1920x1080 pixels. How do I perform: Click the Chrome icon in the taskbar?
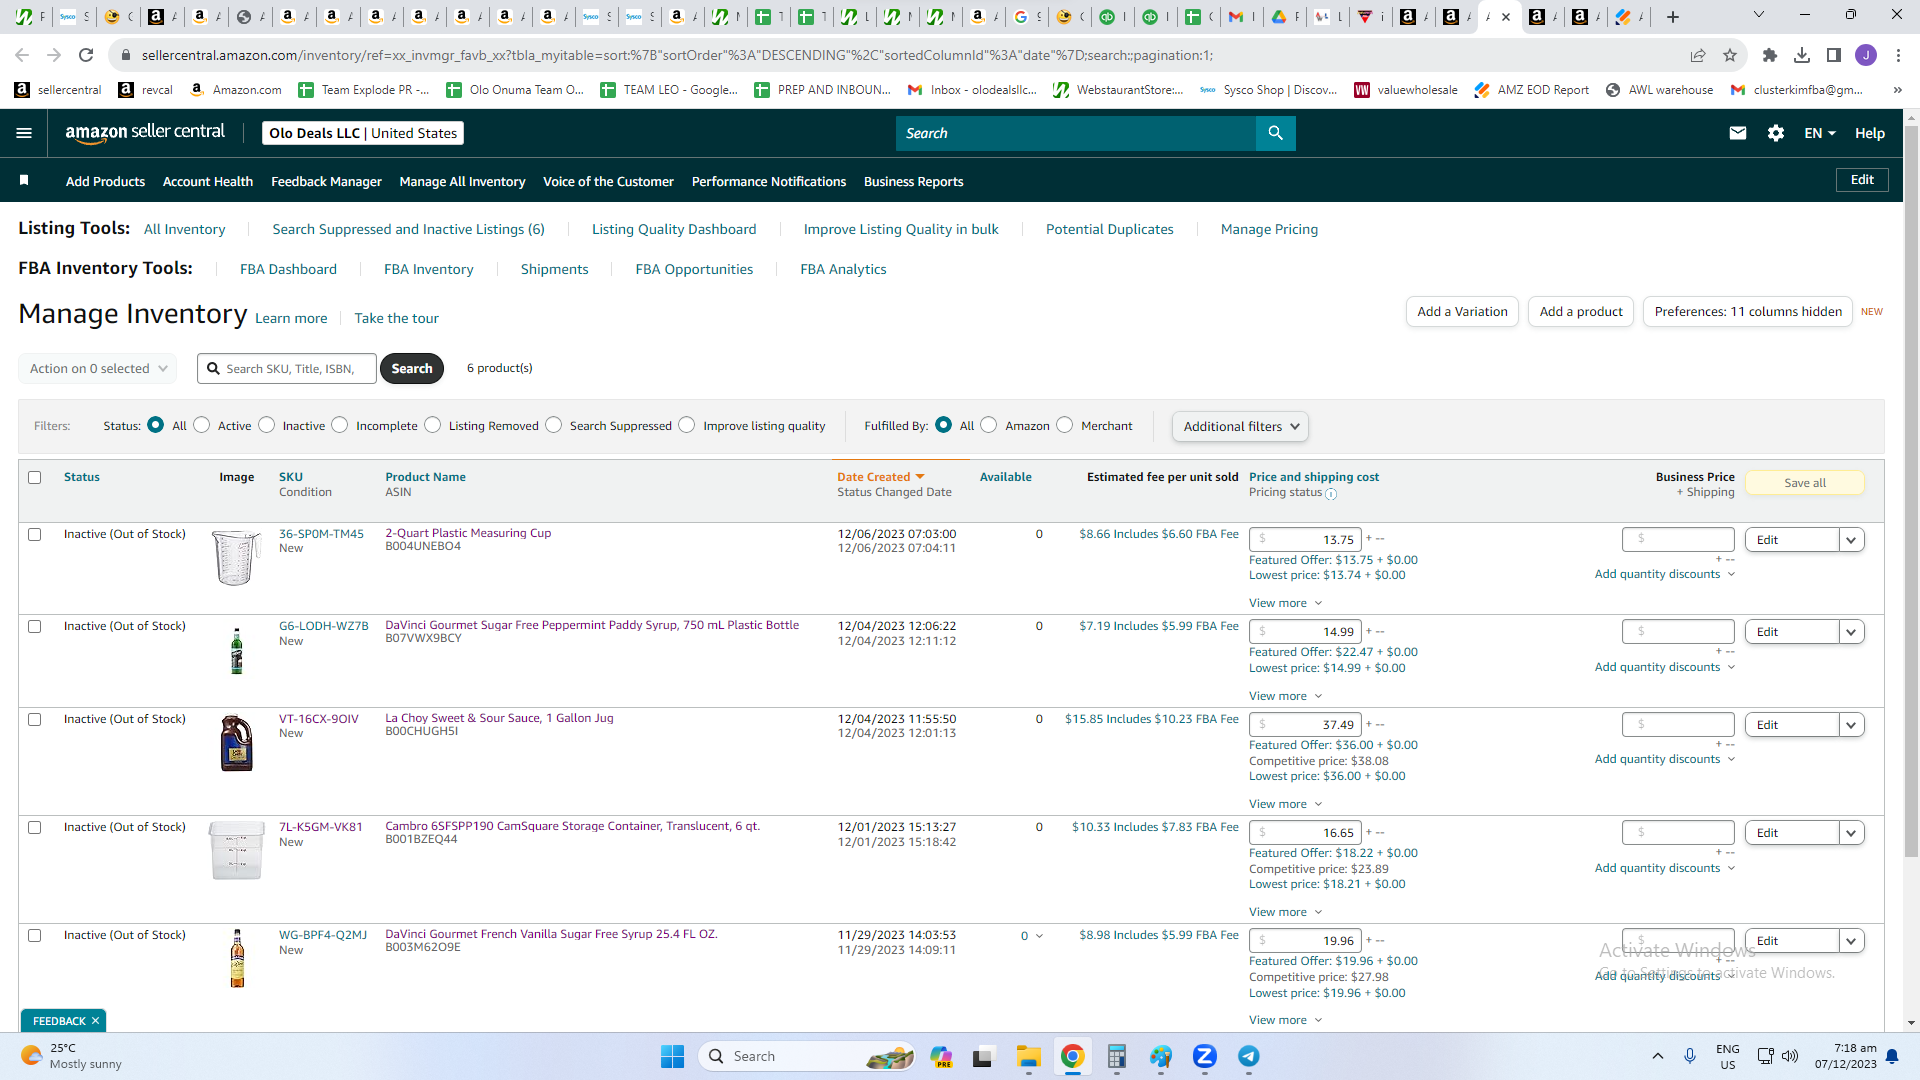1072,1056
